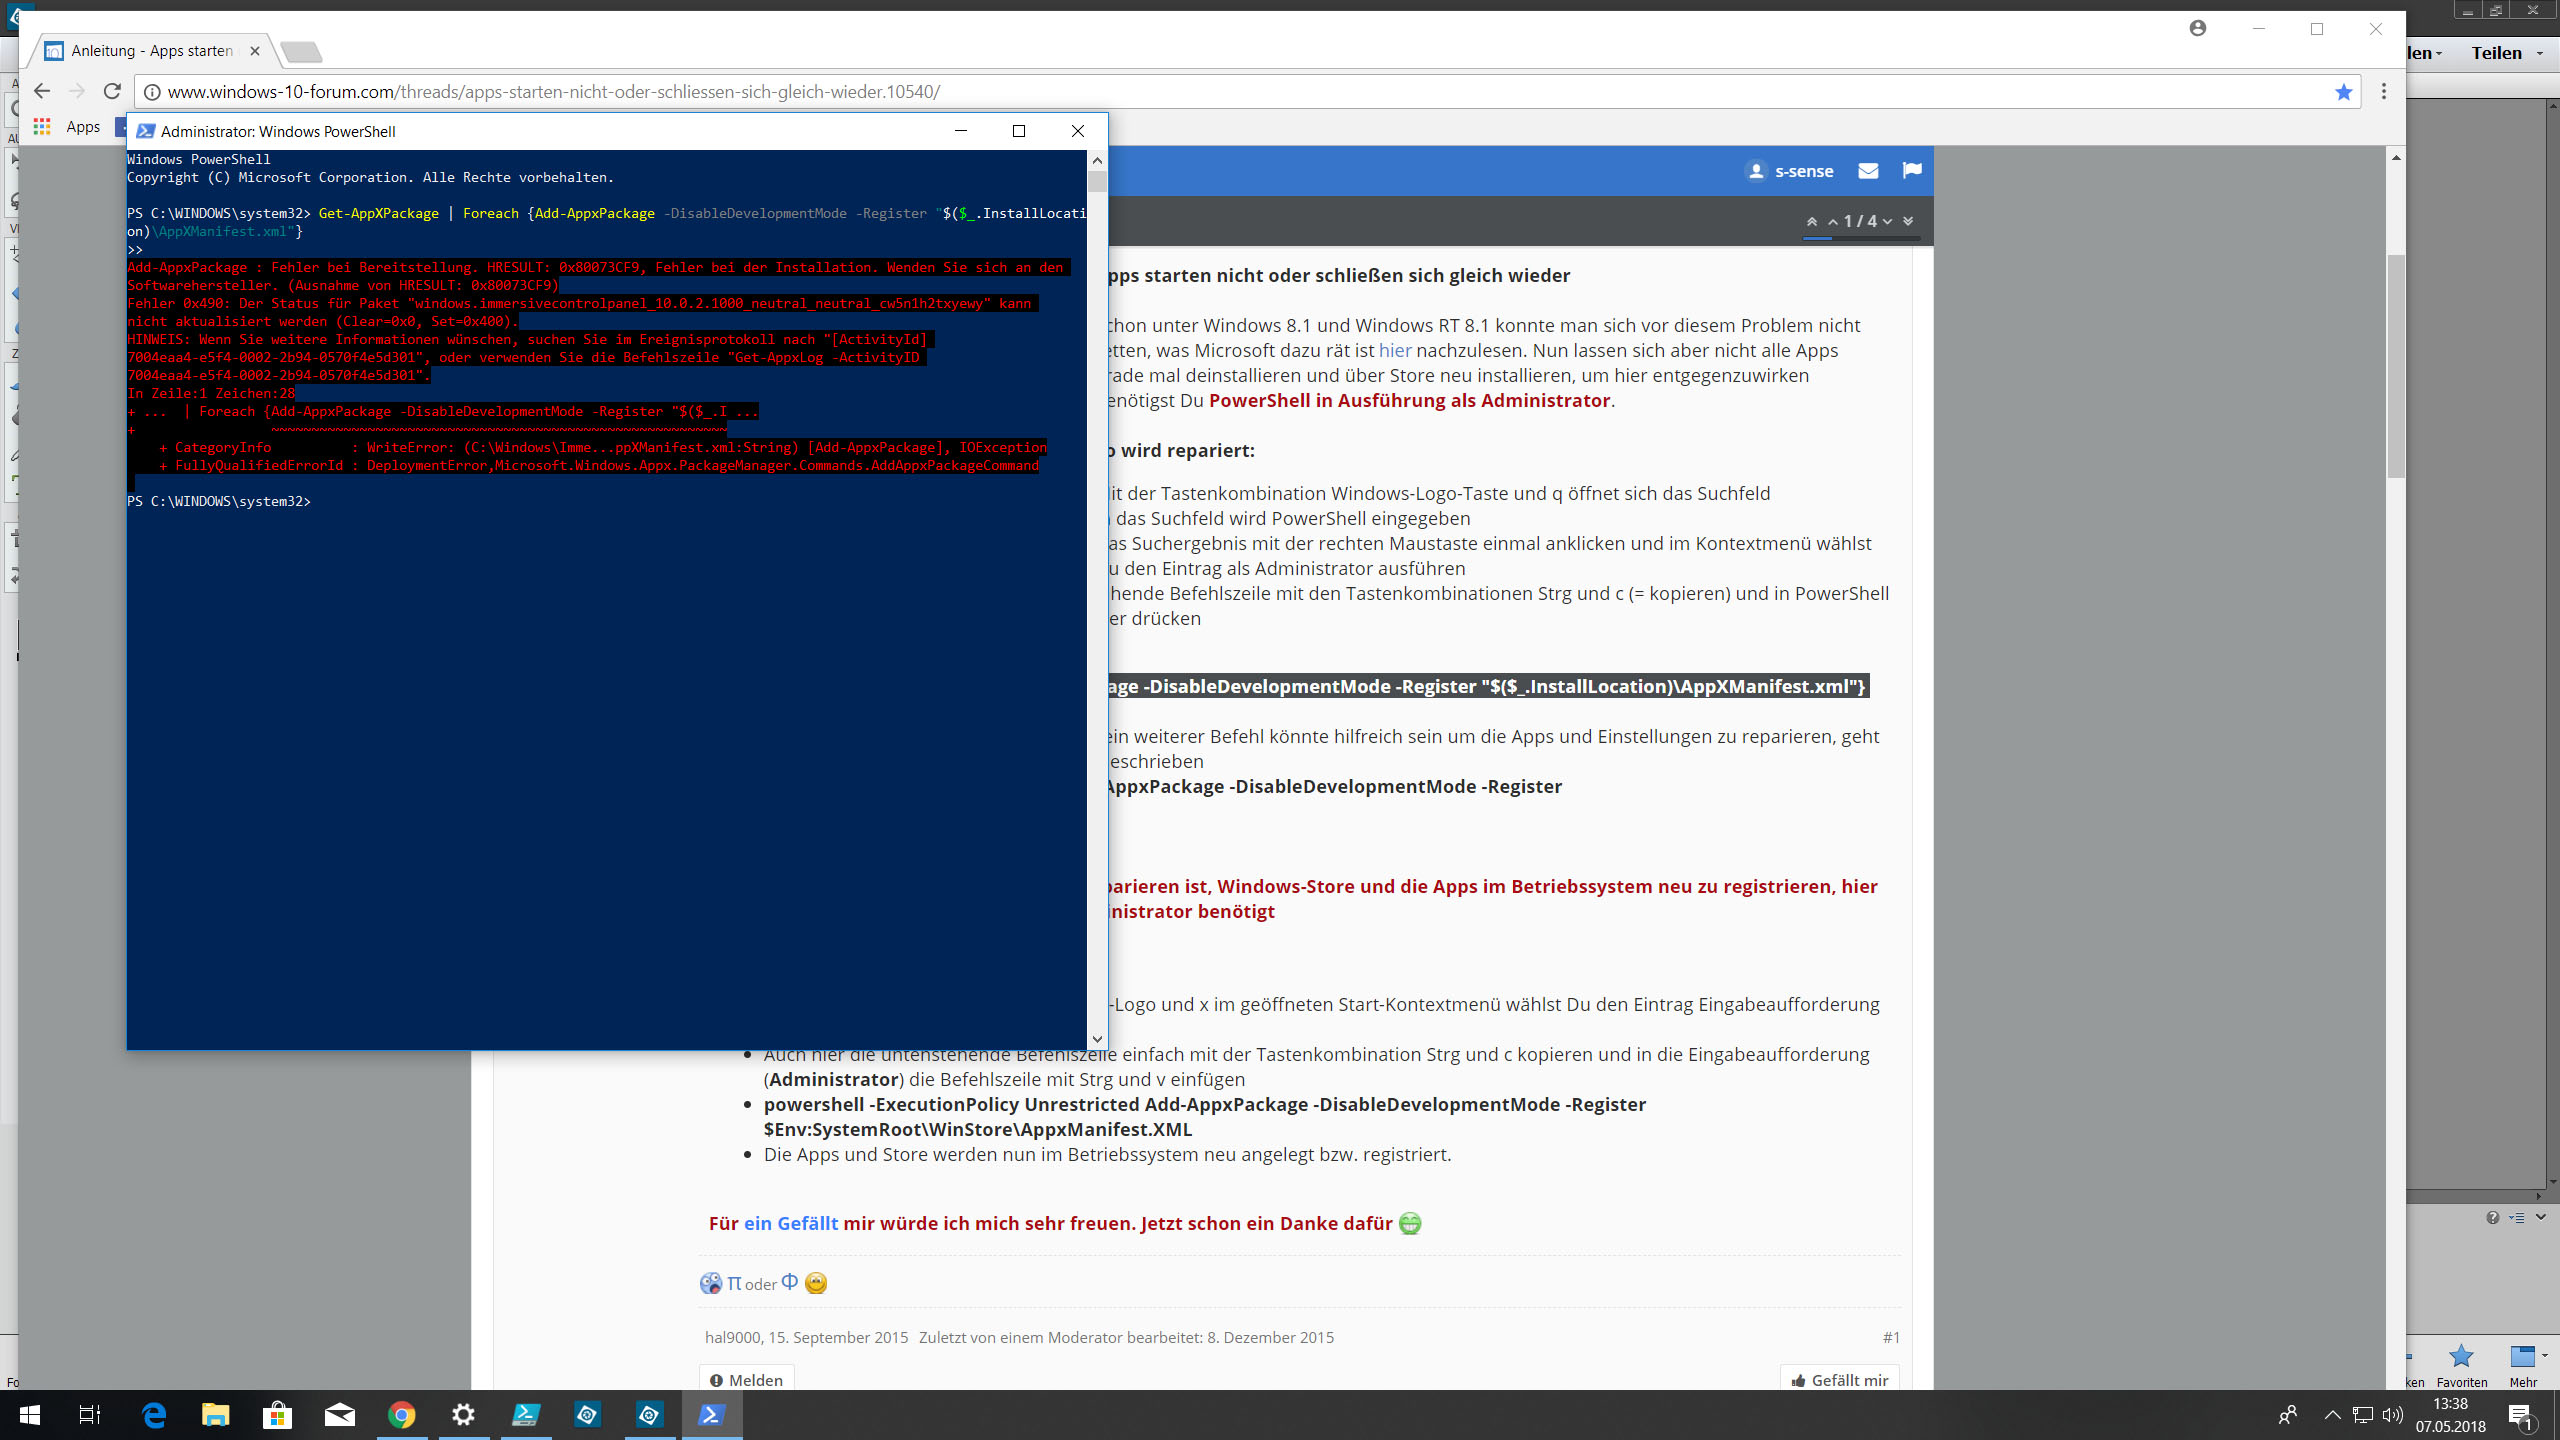Screen dimensions: 2560x1440
Task: Open the People icon in system tray
Action: tap(2288, 1415)
